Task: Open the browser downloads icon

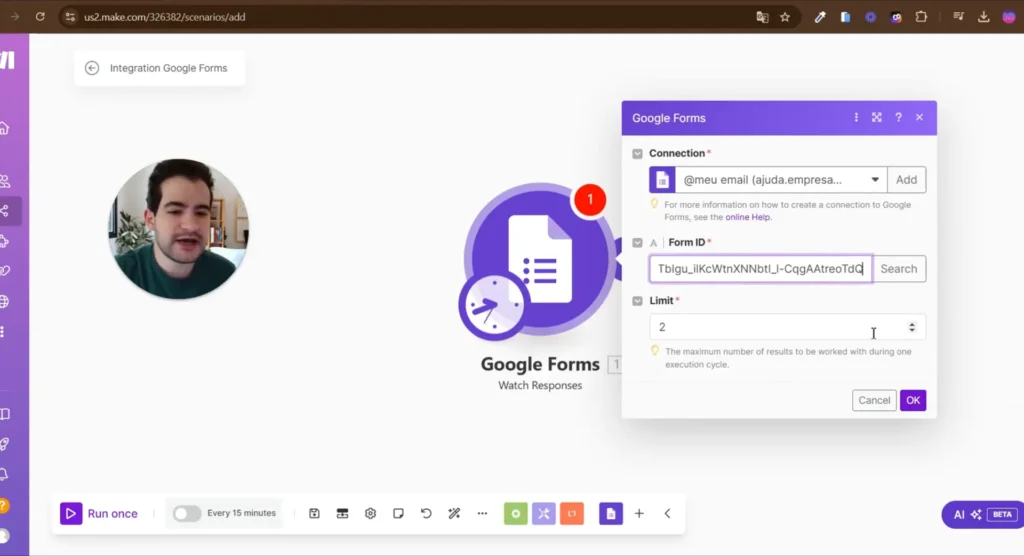Action: [984, 17]
